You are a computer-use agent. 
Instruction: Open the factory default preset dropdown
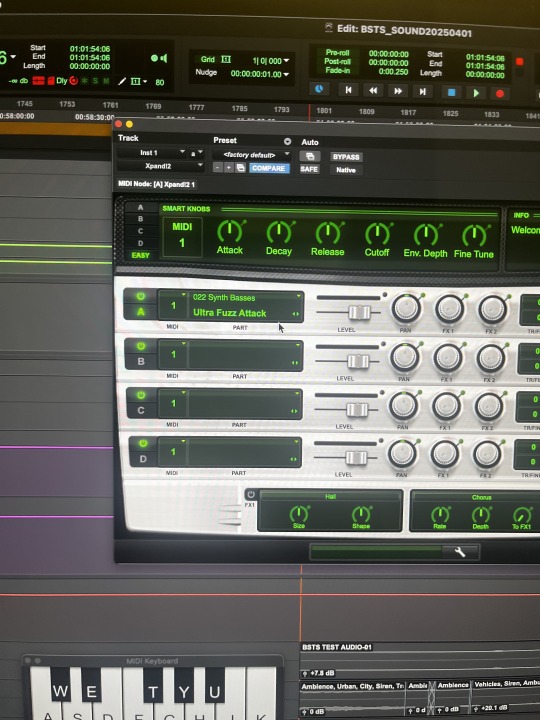click(x=252, y=155)
